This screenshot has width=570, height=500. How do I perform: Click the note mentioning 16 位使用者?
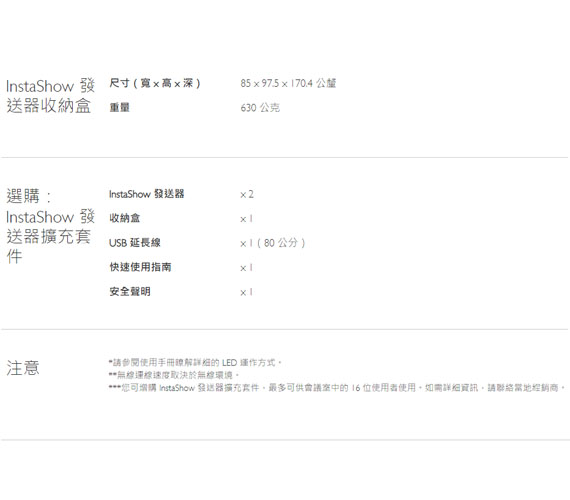(x=337, y=388)
